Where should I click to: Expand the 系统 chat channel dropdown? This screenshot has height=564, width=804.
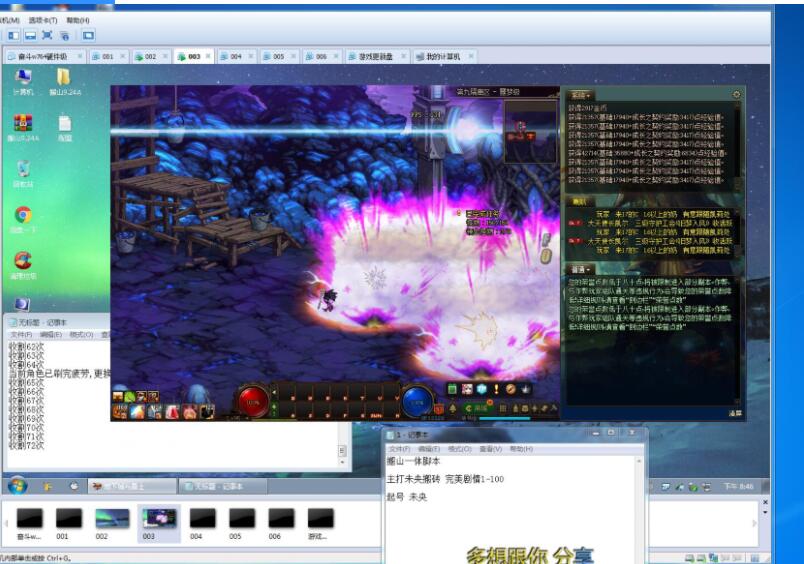[580, 95]
